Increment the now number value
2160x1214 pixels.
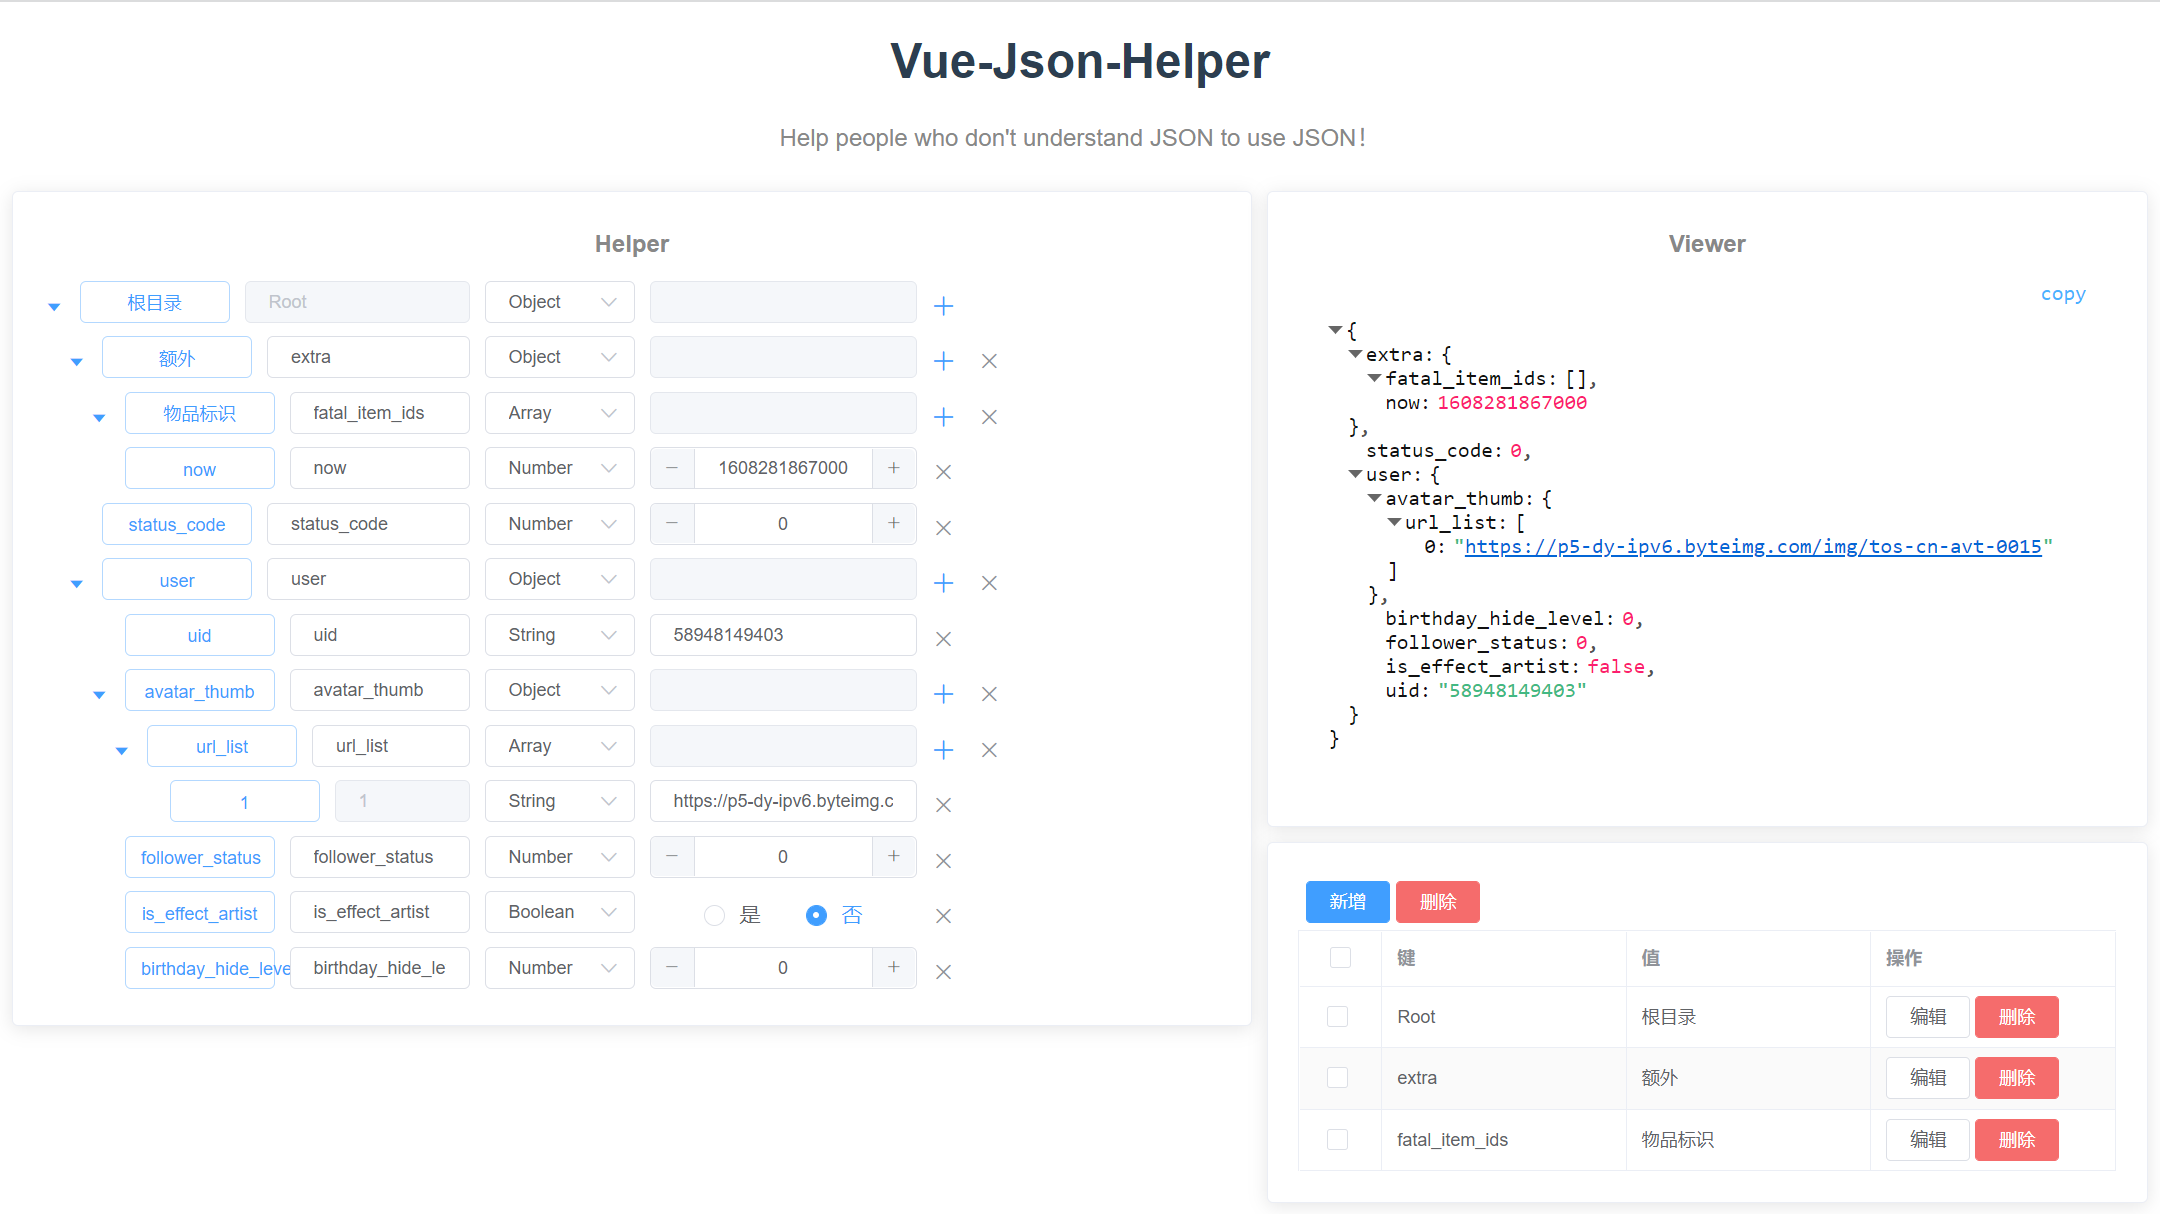[x=894, y=468]
